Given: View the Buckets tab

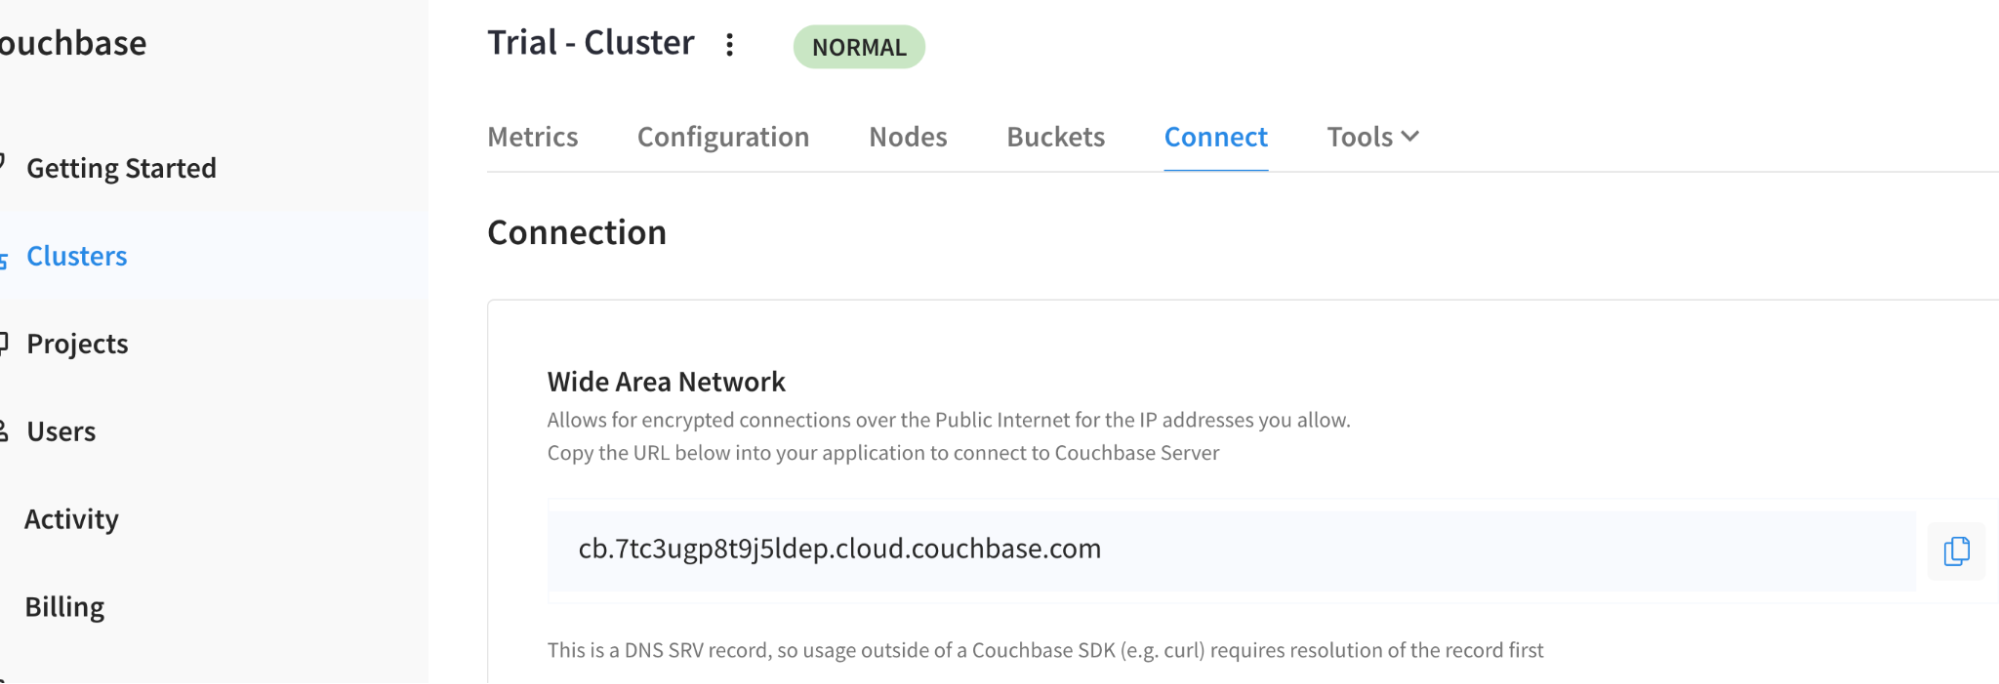Looking at the screenshot, I should pyautogui.click(x=1055, y=137).
